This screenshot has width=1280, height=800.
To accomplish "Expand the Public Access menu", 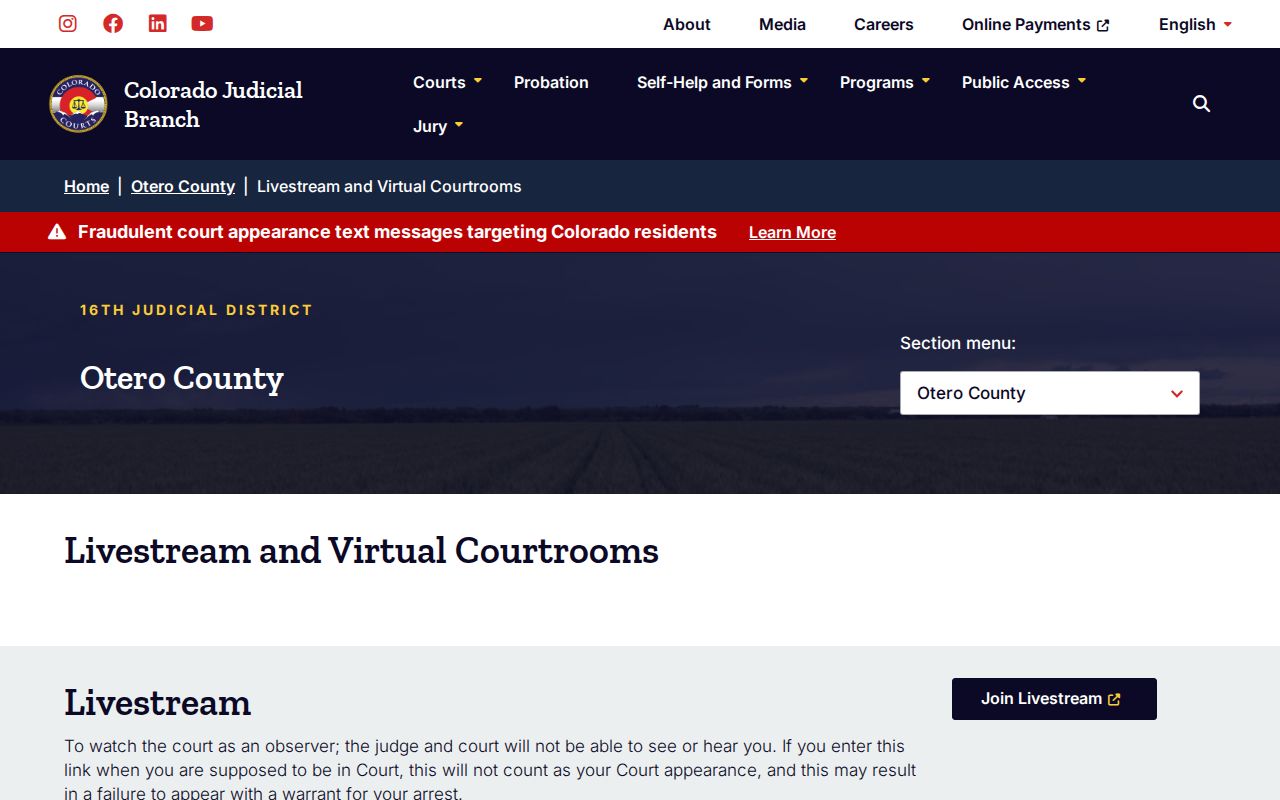I will point(1024,82).
